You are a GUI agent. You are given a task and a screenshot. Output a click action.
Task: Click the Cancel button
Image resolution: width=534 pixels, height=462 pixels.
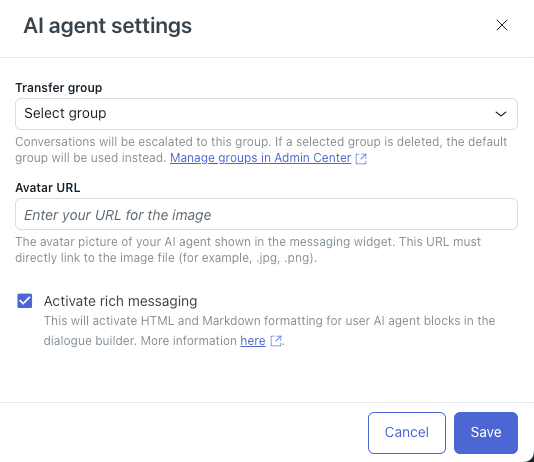click(407, 433)
